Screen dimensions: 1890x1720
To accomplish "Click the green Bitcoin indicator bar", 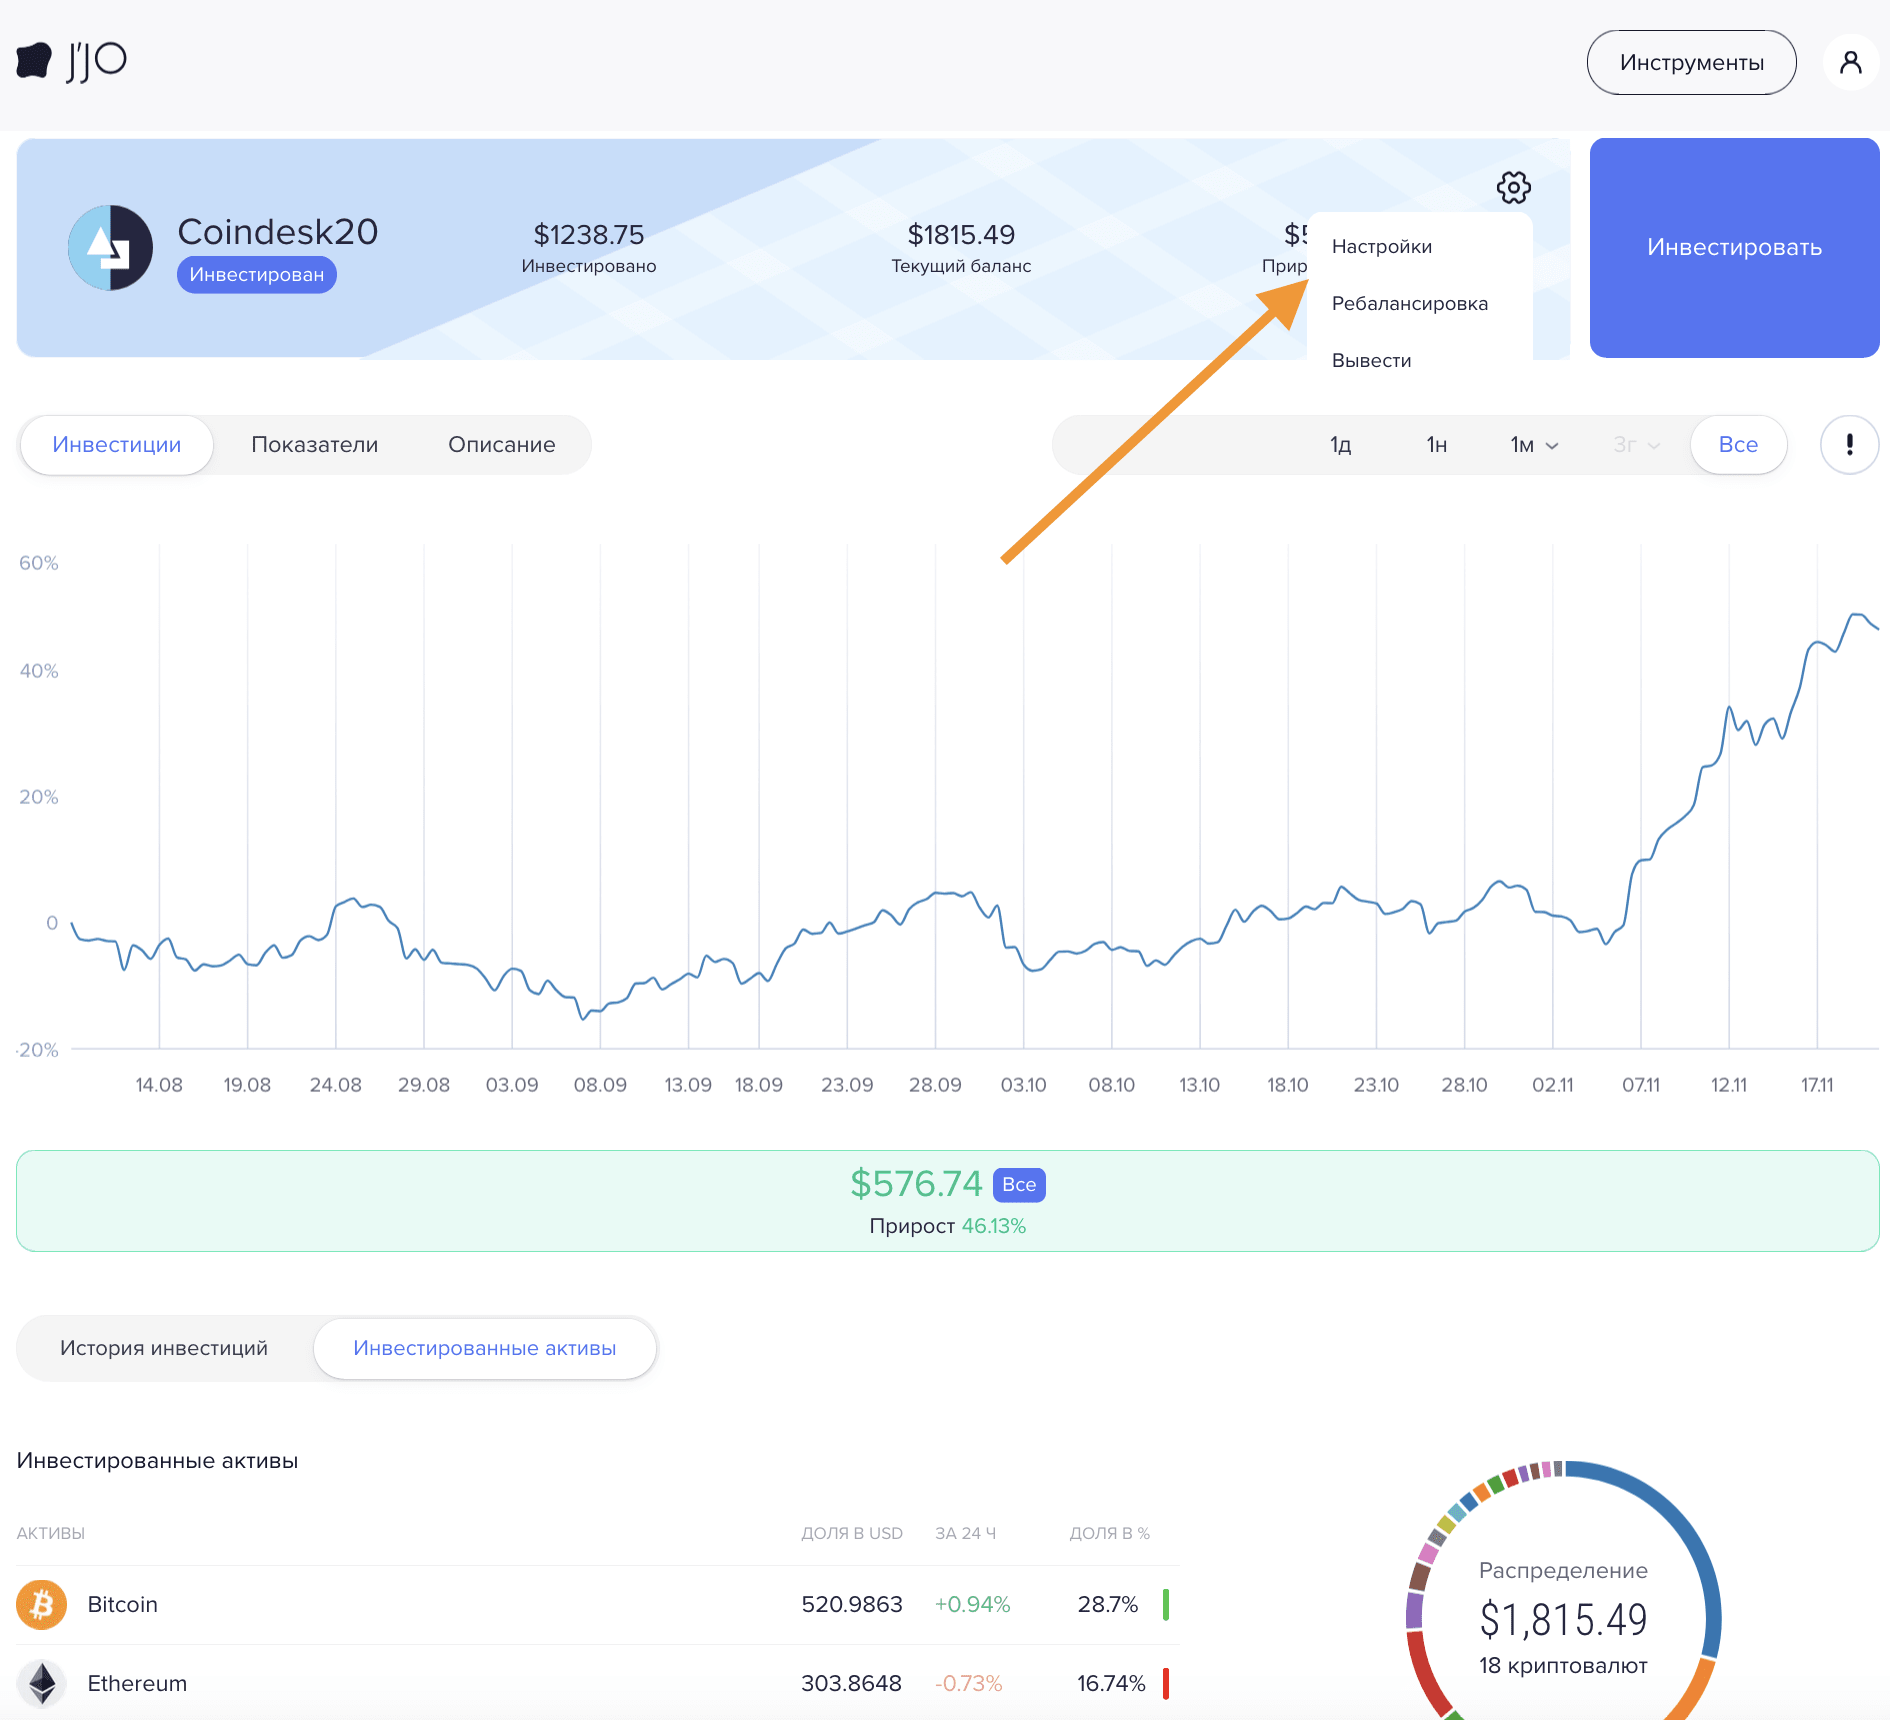I will click(x=1166, y=1604).
